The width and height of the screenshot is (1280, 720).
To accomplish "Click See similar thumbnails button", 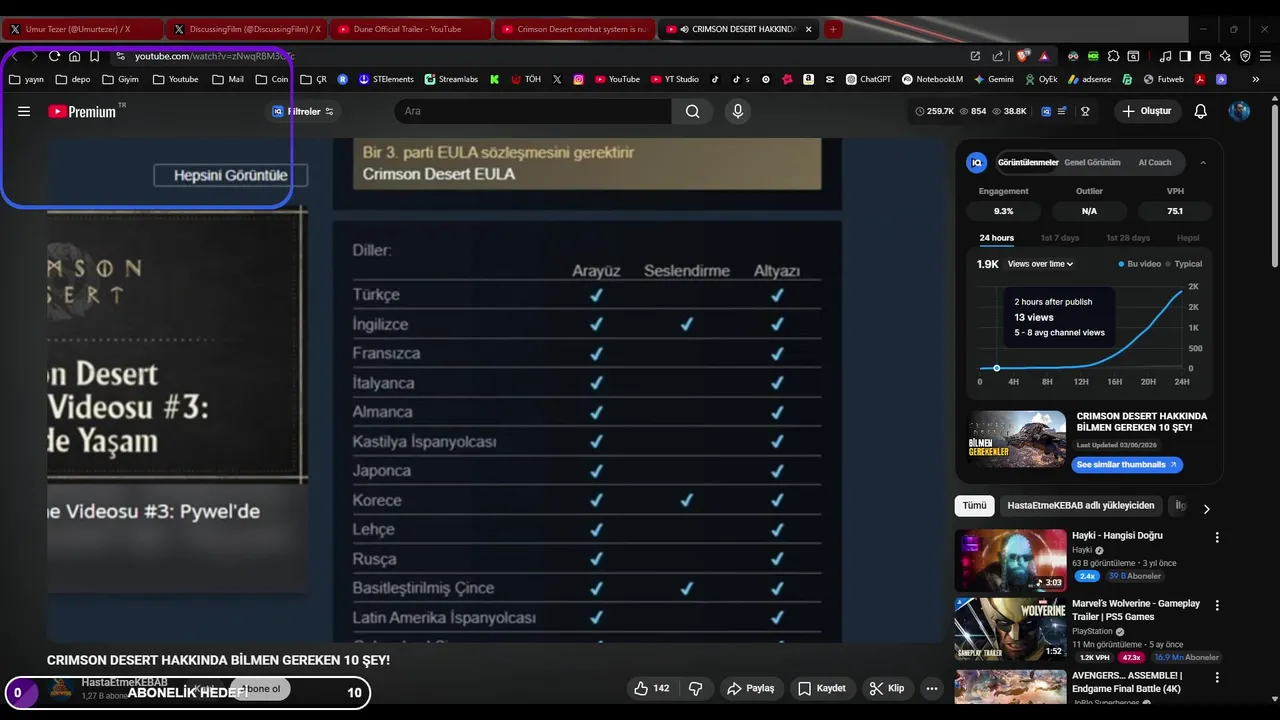I will click(x=1127, y=465).
